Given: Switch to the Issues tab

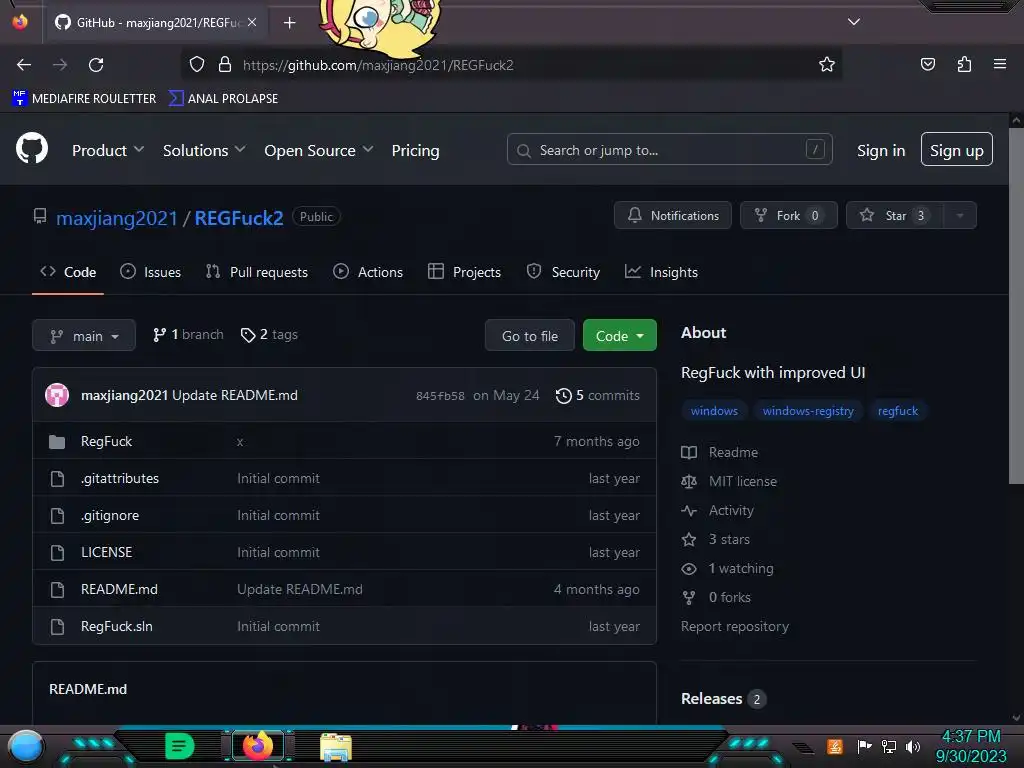Looking at the screenshot, I should click(151, 272).
